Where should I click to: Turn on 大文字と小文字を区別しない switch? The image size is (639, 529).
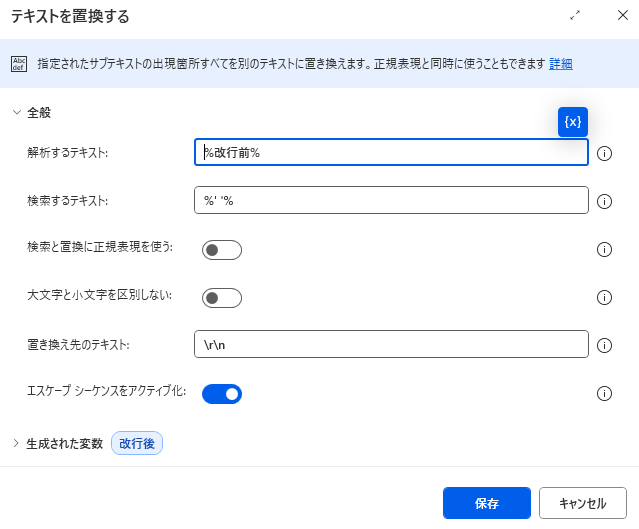point(221,297)
